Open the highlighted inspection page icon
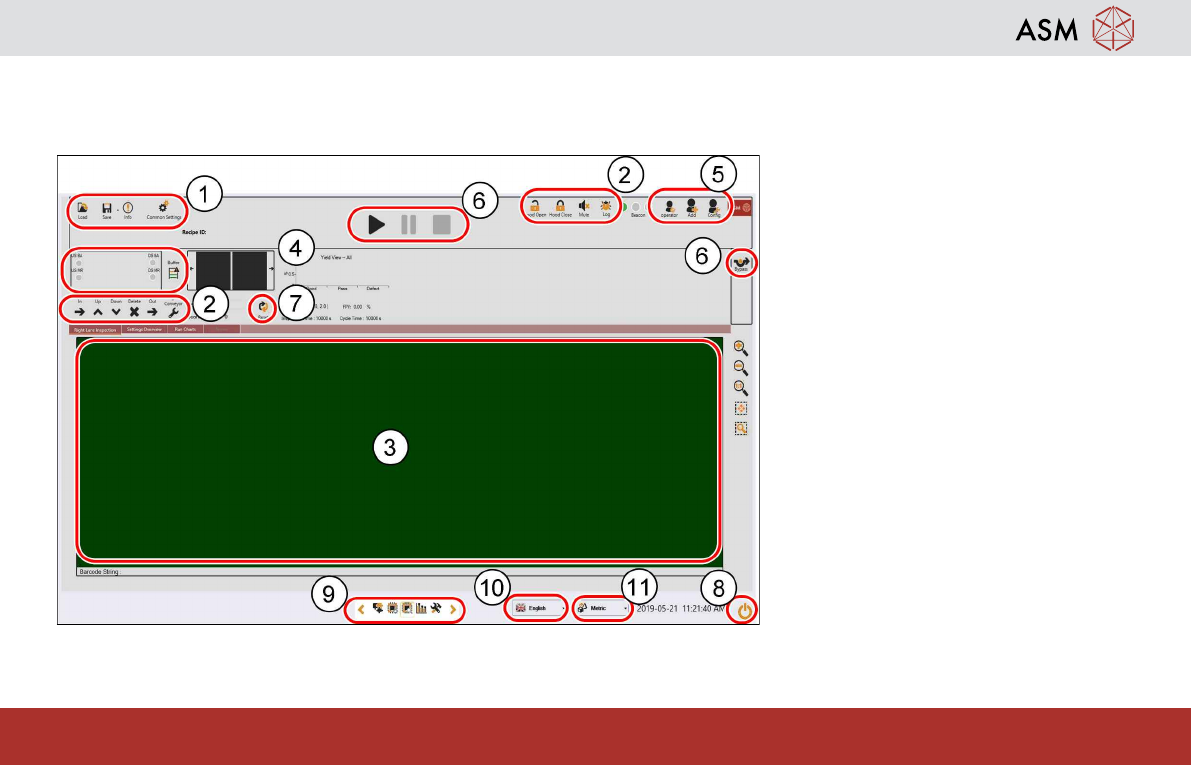This screenshot has width=1191, height=765. tap(407, 609)
